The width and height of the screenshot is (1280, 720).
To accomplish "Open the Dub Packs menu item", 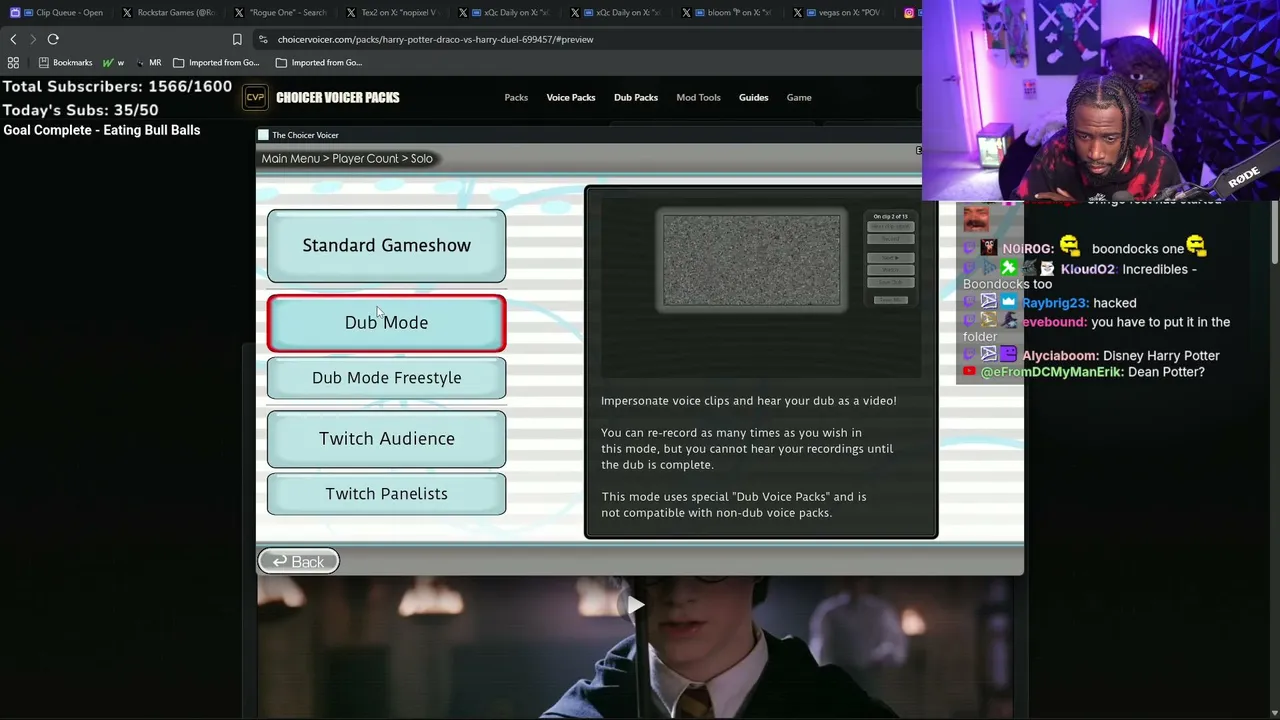I will click(x=636, y=97).
